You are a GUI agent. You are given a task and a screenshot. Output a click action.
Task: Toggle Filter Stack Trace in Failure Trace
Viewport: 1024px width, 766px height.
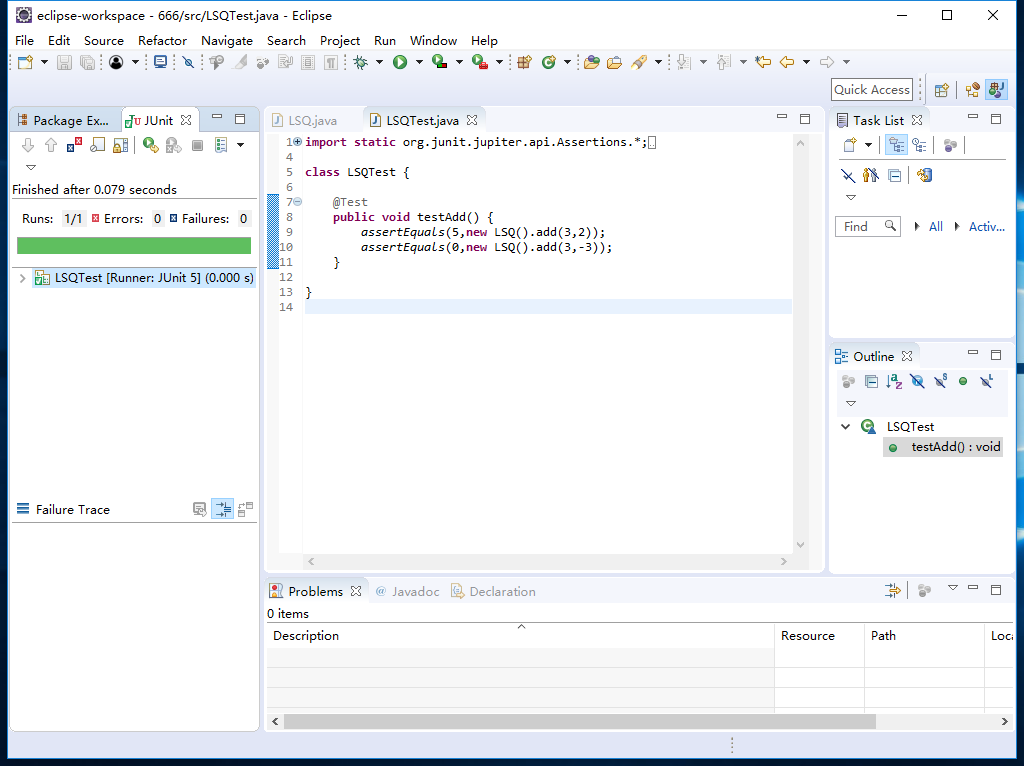pyautogui.click(x=222, y=509)
